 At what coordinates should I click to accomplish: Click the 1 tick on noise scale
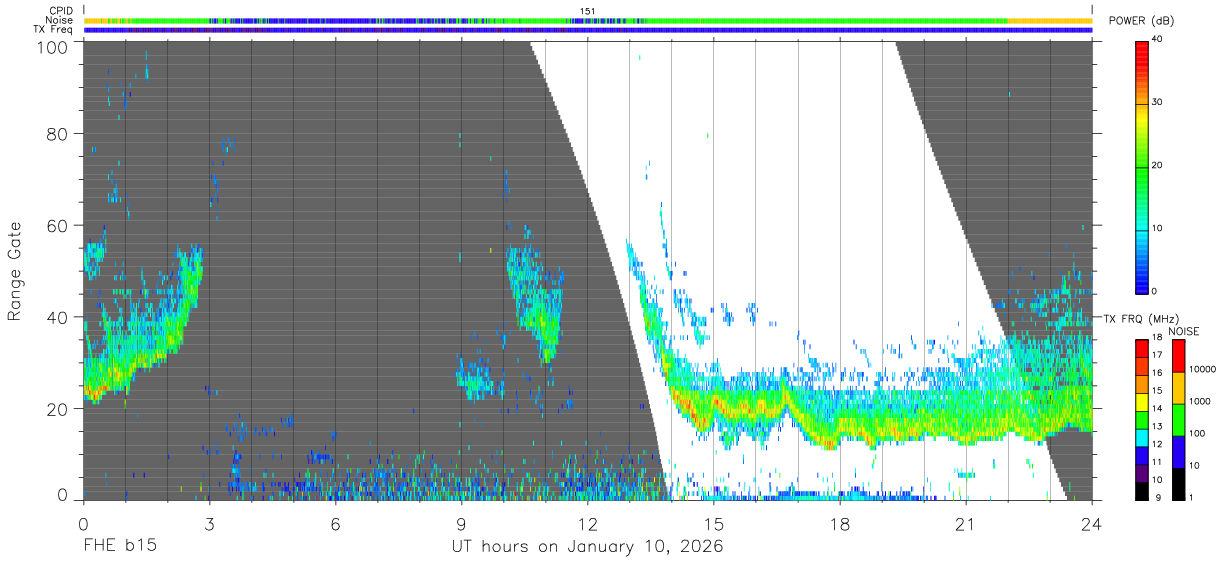pyautogui.click(x=1192, y=499)
